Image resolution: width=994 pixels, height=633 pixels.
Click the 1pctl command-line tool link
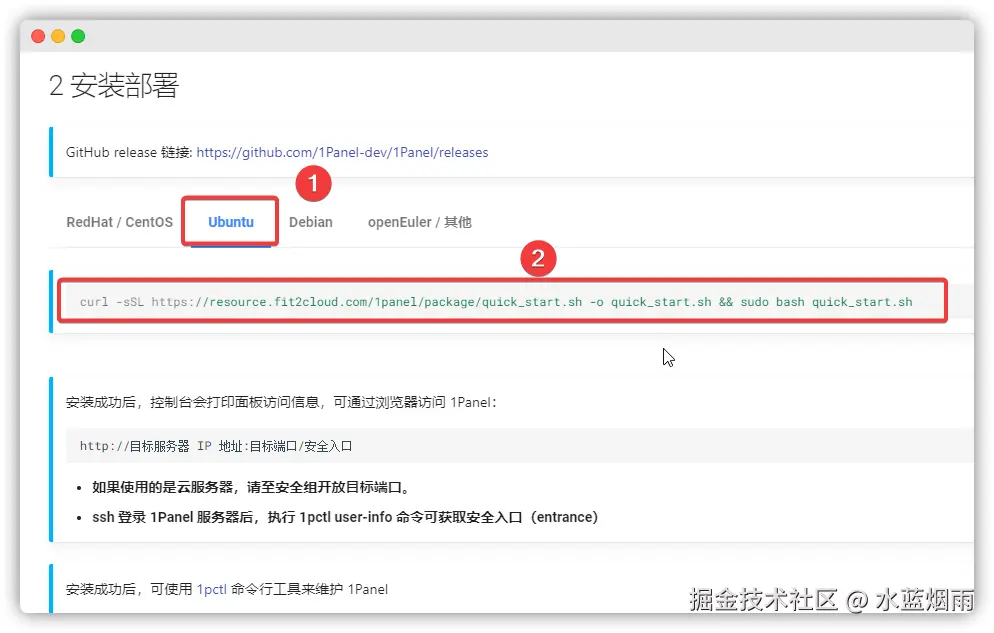pyautogui.click(x=212, y=589)
